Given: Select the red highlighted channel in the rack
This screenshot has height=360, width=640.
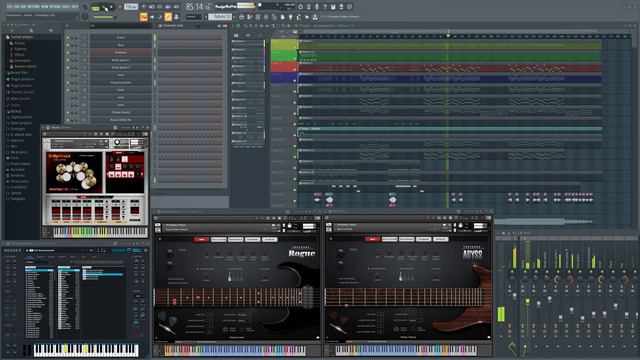Looking at the screenshot, I should tap(121, 52).
